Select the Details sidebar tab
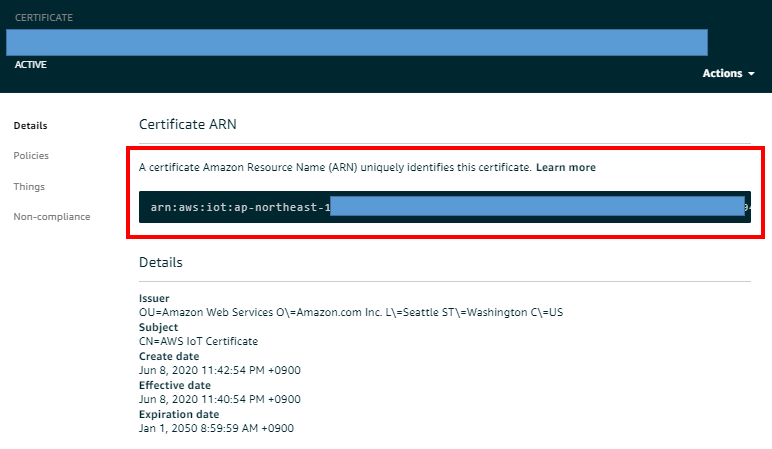This screenshot has height=449, width=772. click(31, 126)
